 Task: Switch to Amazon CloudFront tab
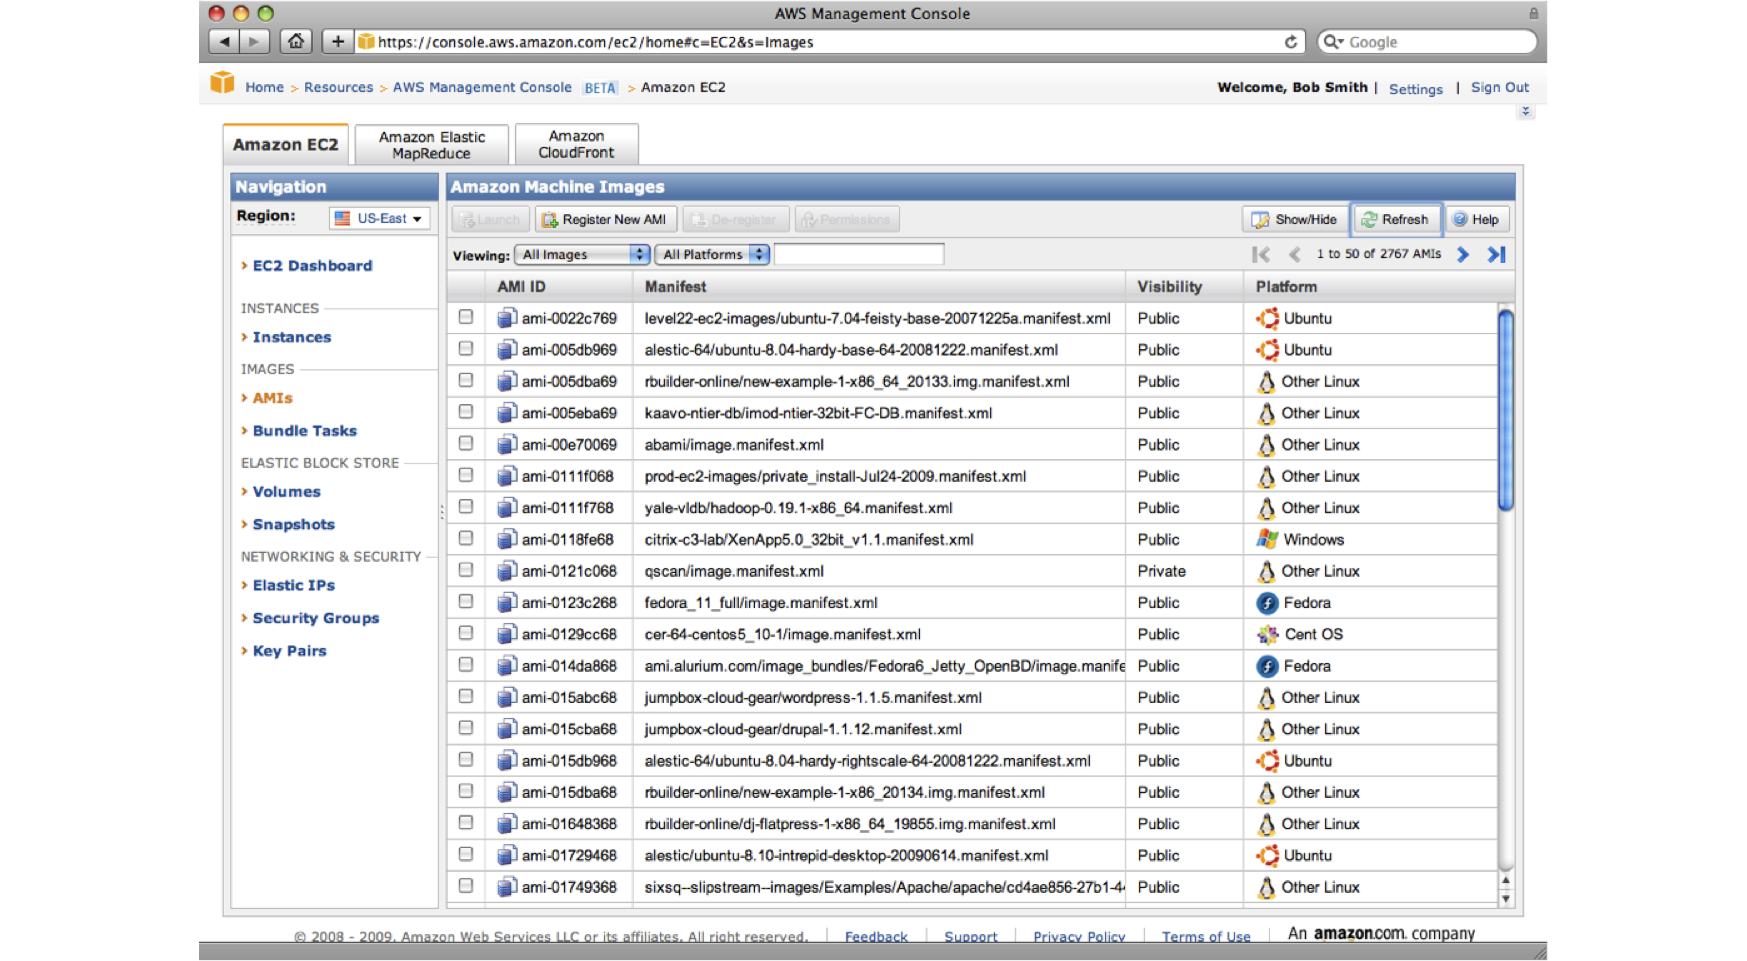576,145
